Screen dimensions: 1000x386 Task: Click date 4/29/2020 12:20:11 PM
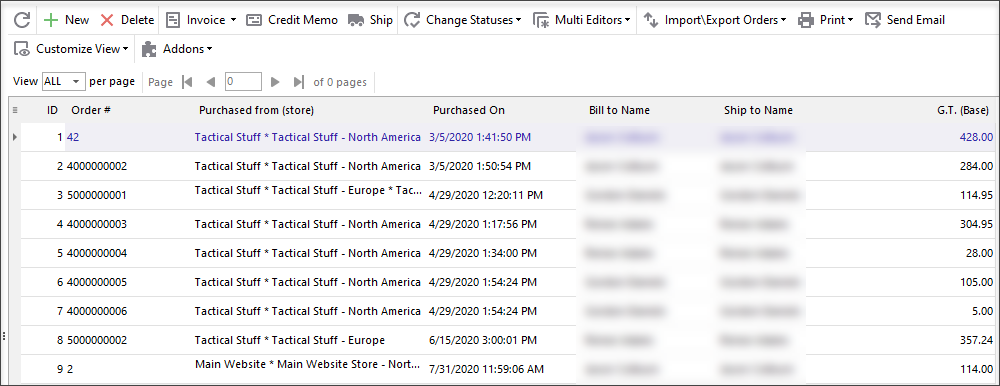point(485,195)
